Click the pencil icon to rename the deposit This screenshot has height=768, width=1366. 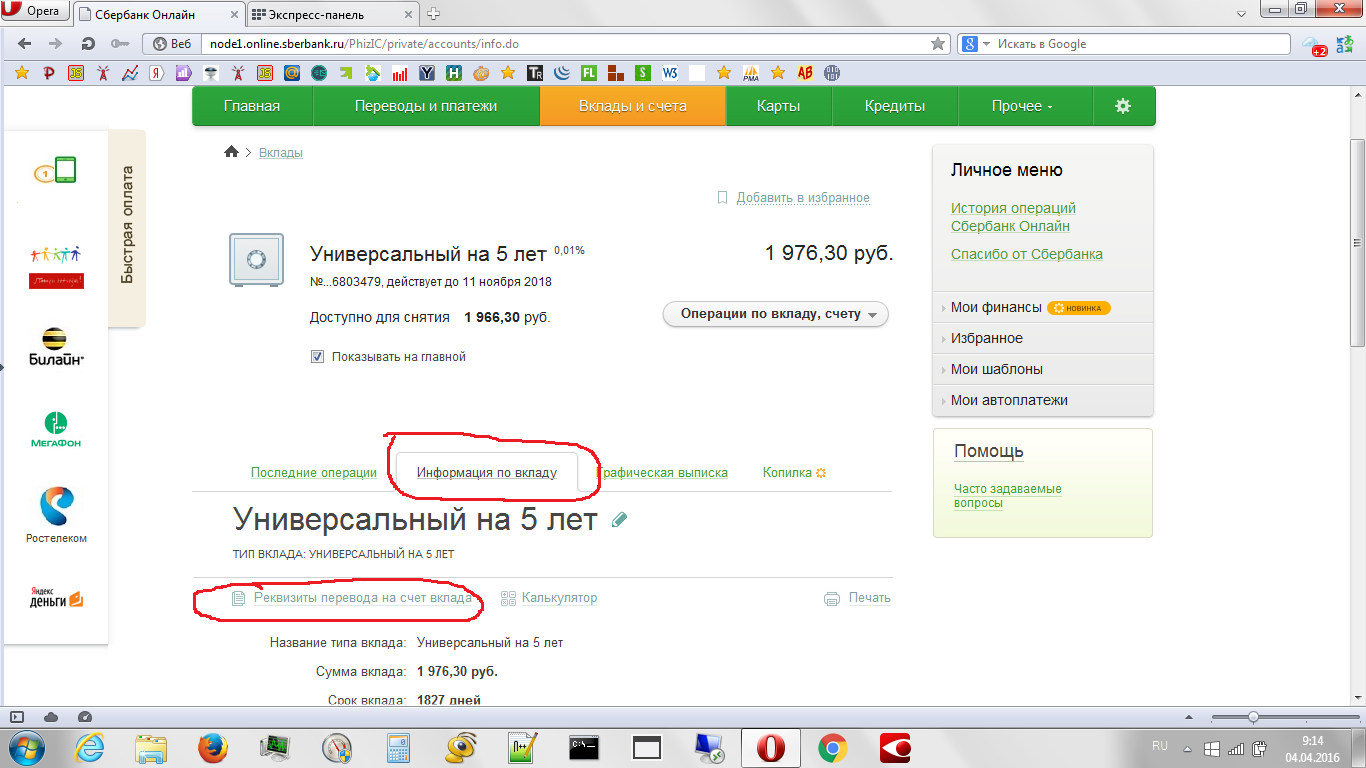617,519
